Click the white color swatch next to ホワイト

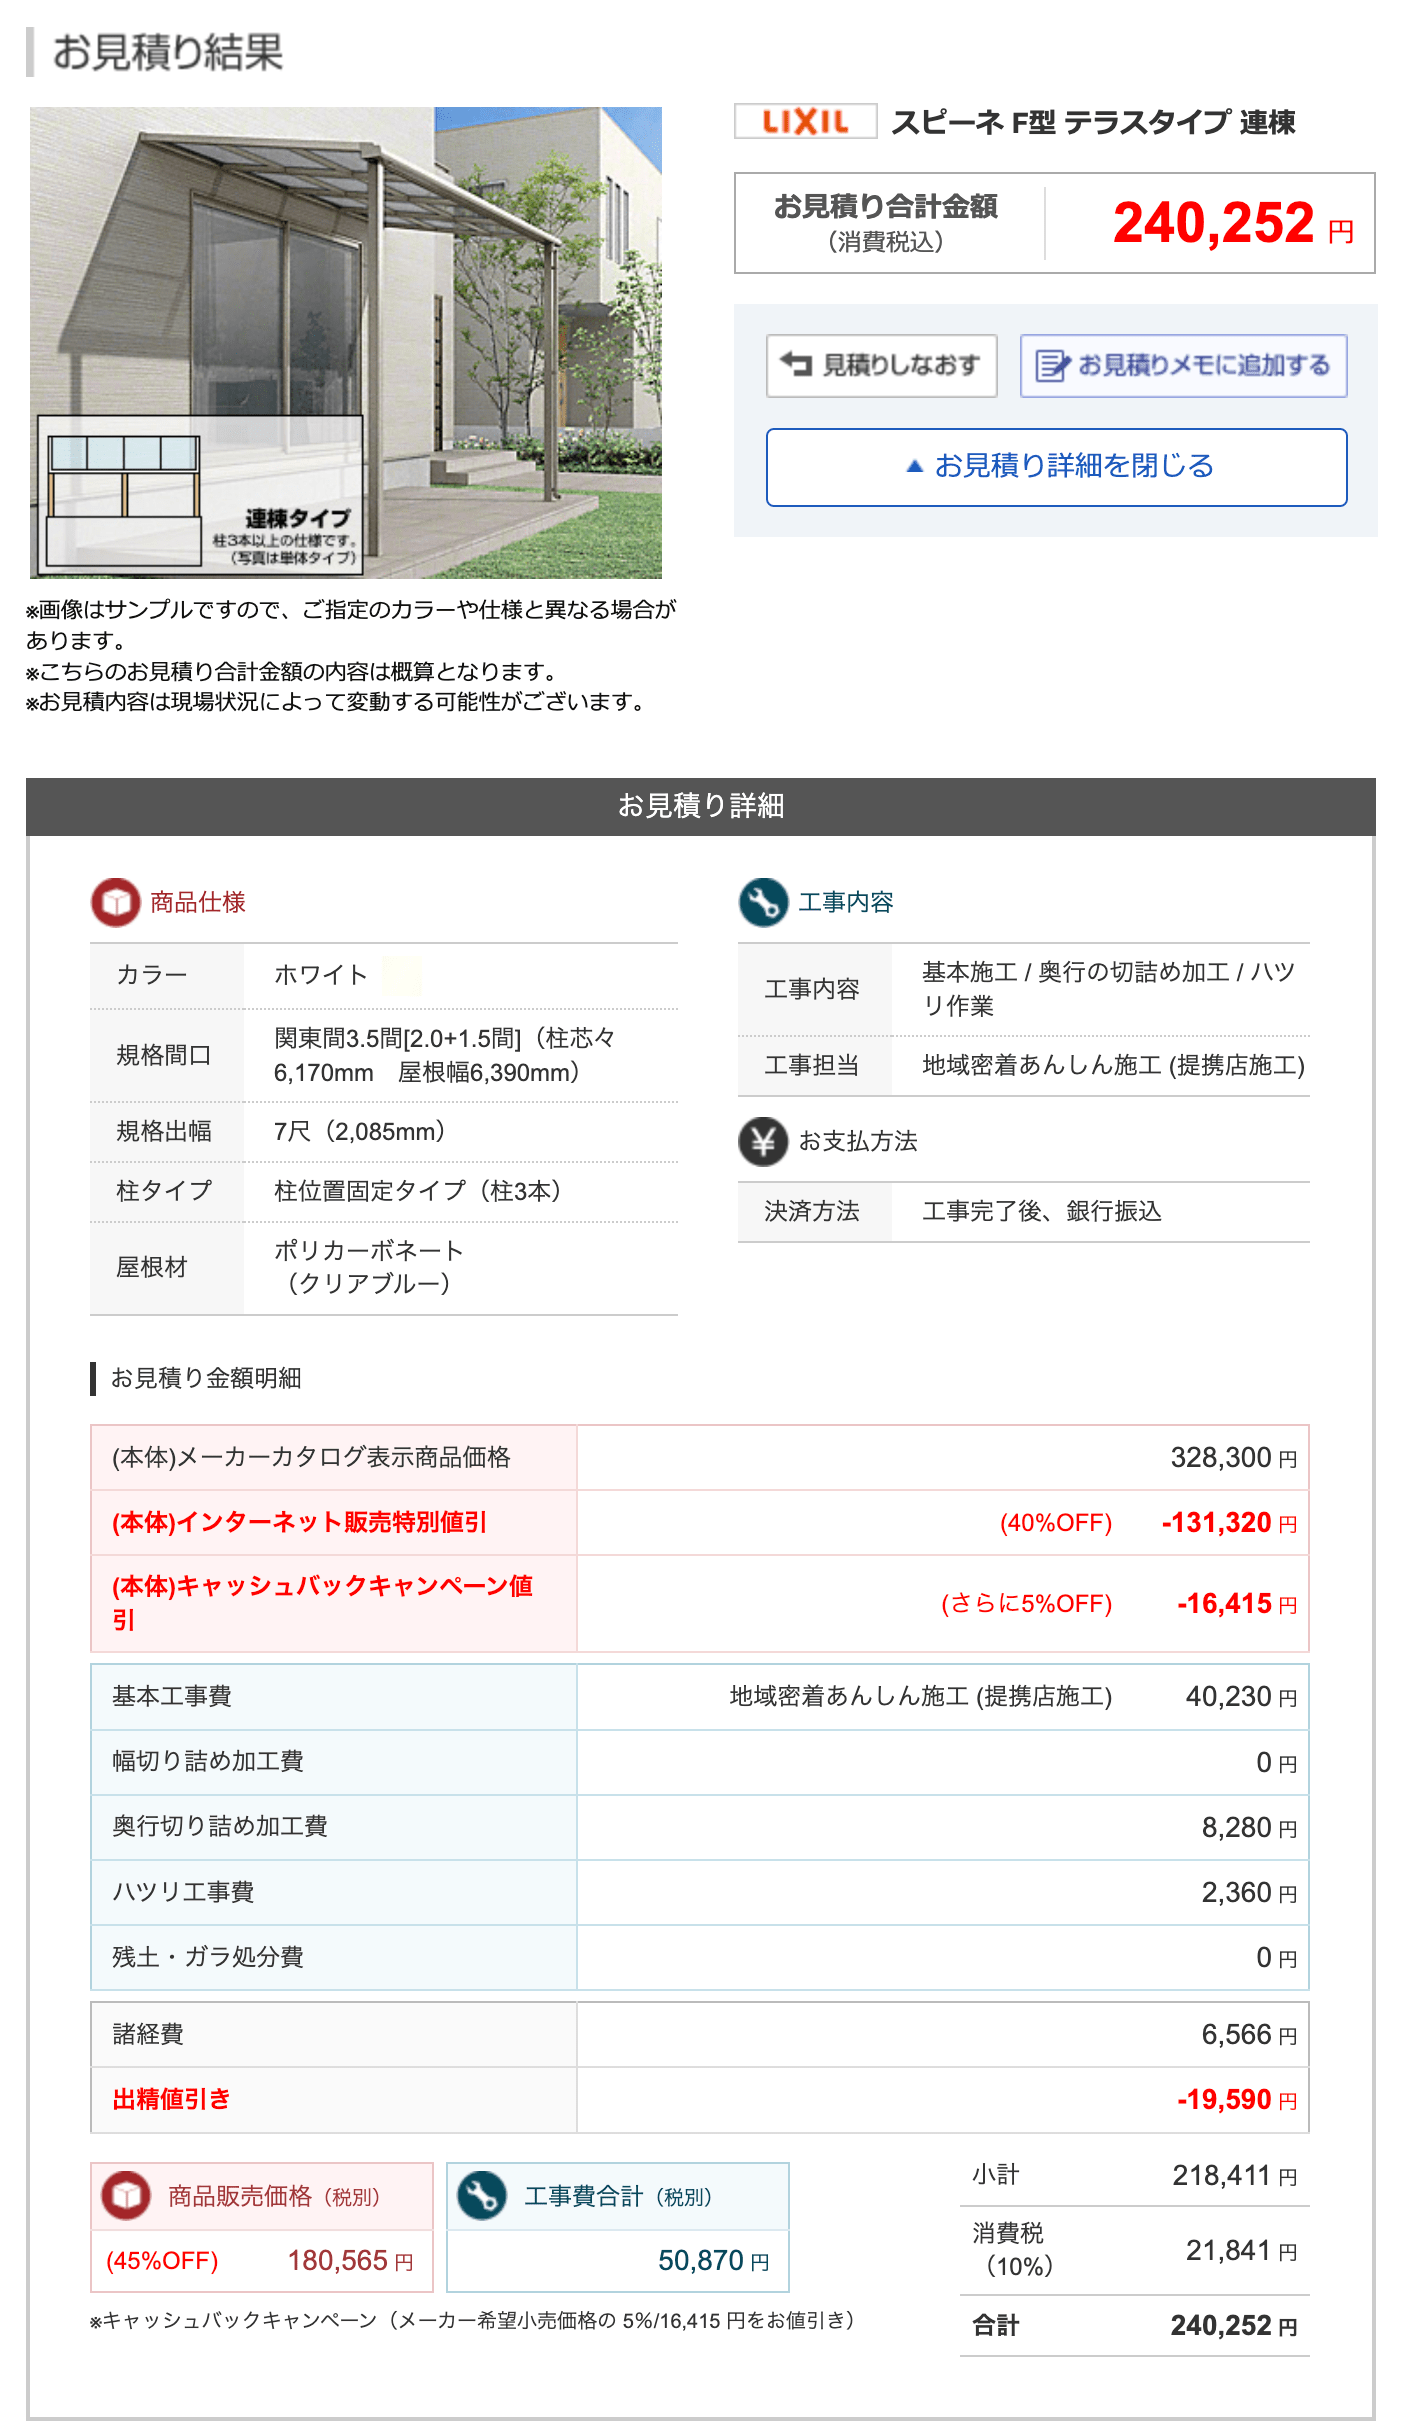[401, 975]
